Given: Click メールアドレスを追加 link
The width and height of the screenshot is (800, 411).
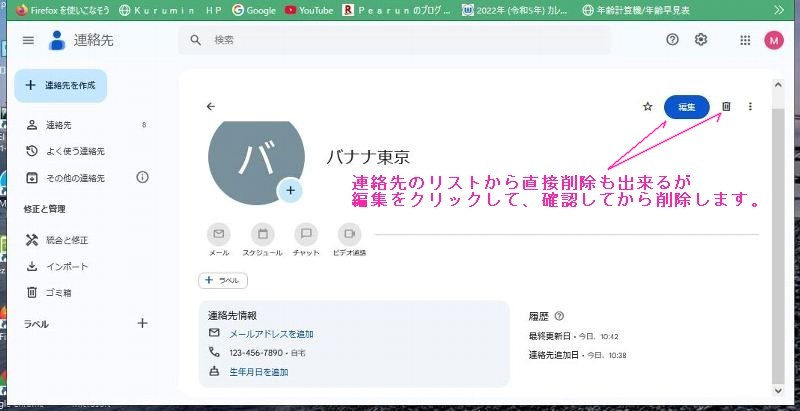Looking at the screenshot, I should 271,334.
